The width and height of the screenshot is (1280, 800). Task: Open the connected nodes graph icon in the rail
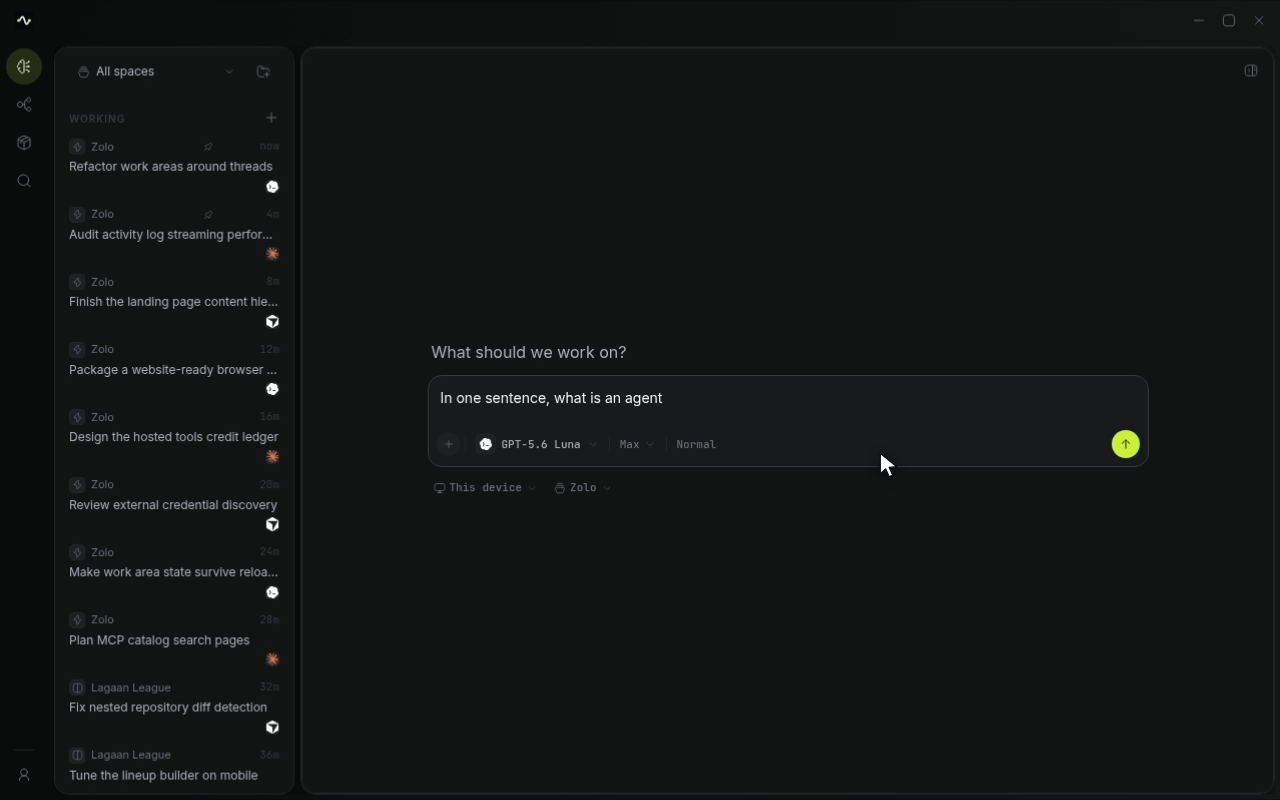24,105
